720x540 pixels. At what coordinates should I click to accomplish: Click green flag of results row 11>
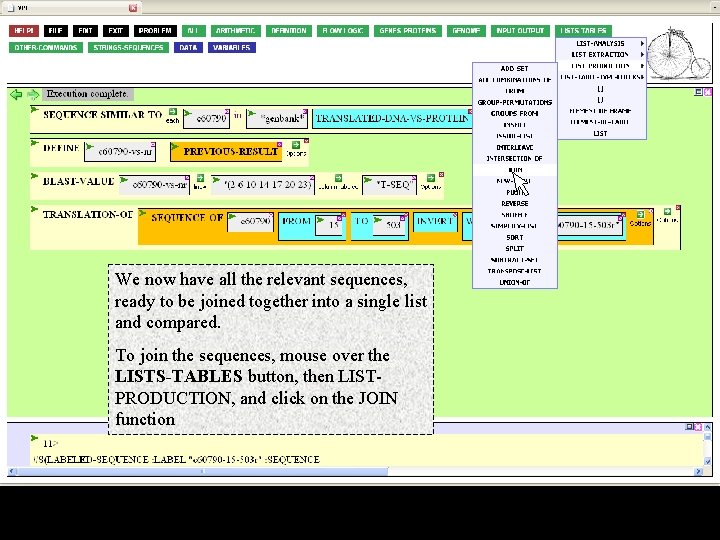coord(34,438)
